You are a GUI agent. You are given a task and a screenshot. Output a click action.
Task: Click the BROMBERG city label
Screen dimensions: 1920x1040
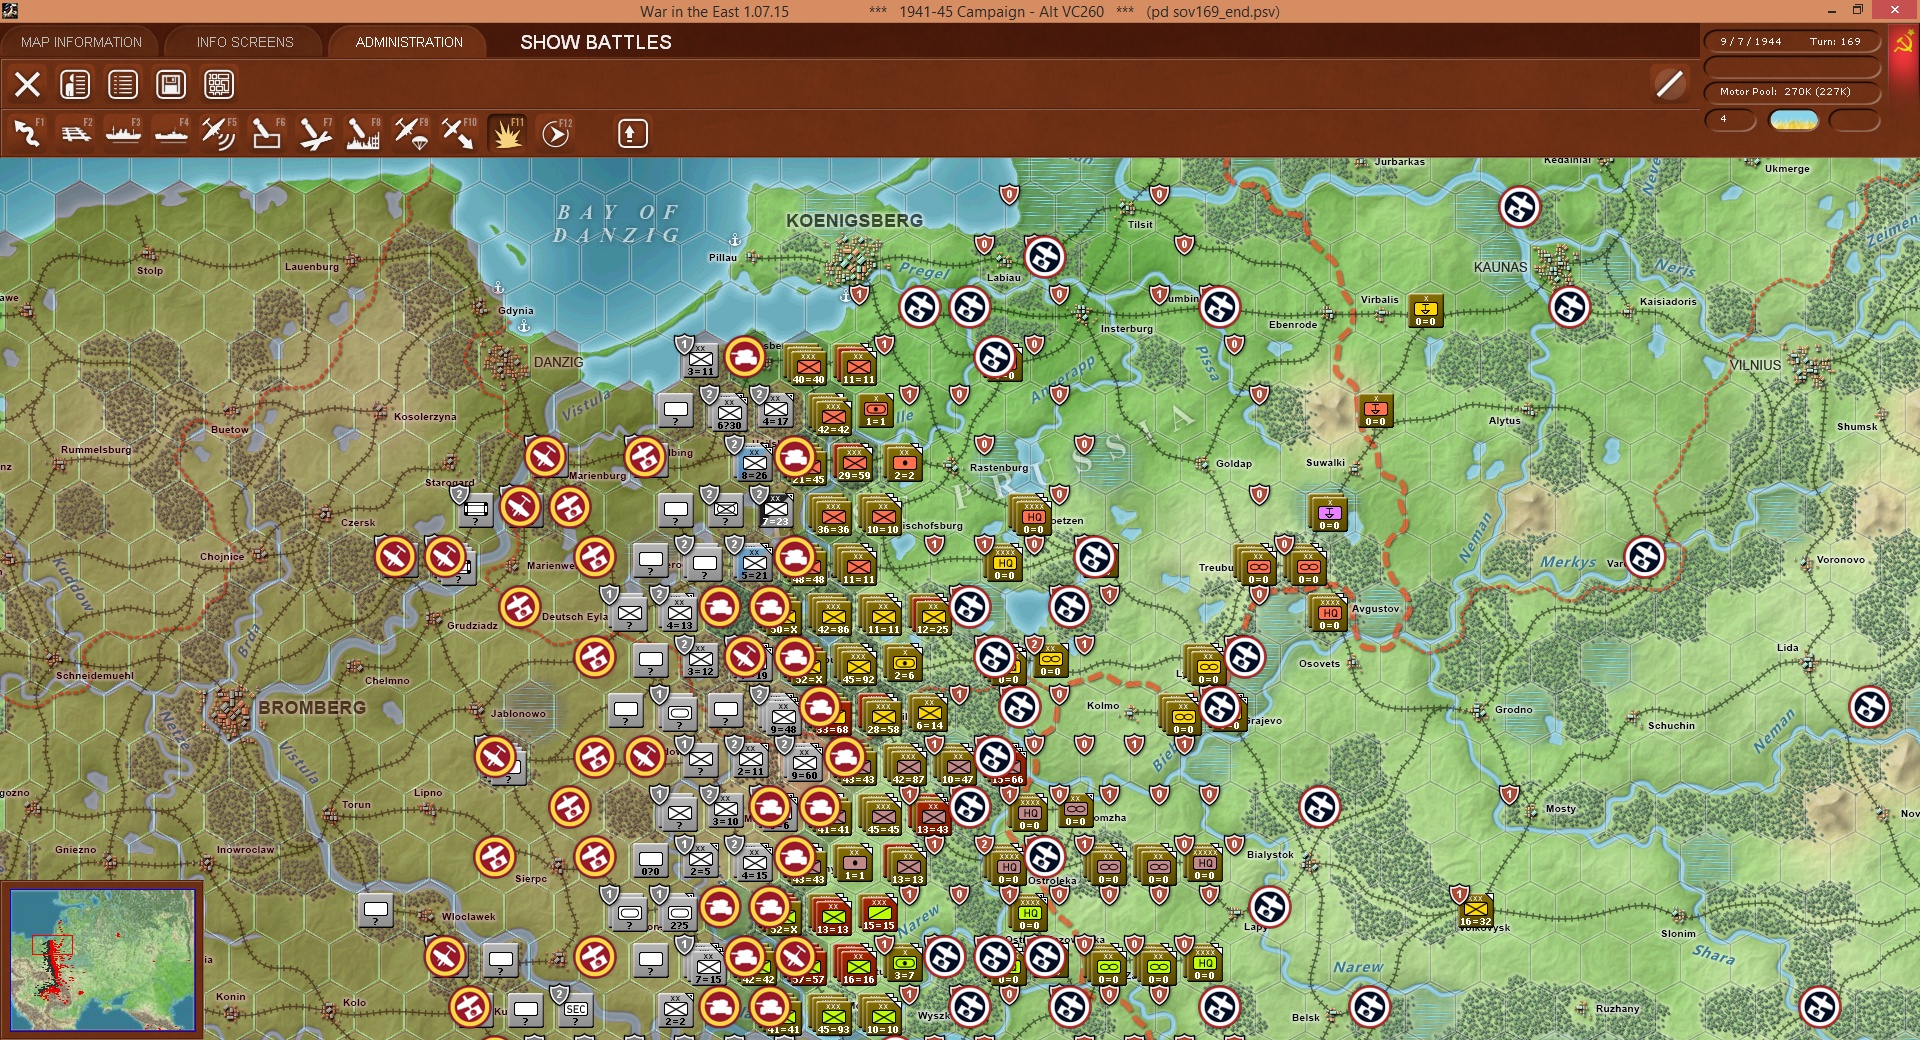(312, 707)
